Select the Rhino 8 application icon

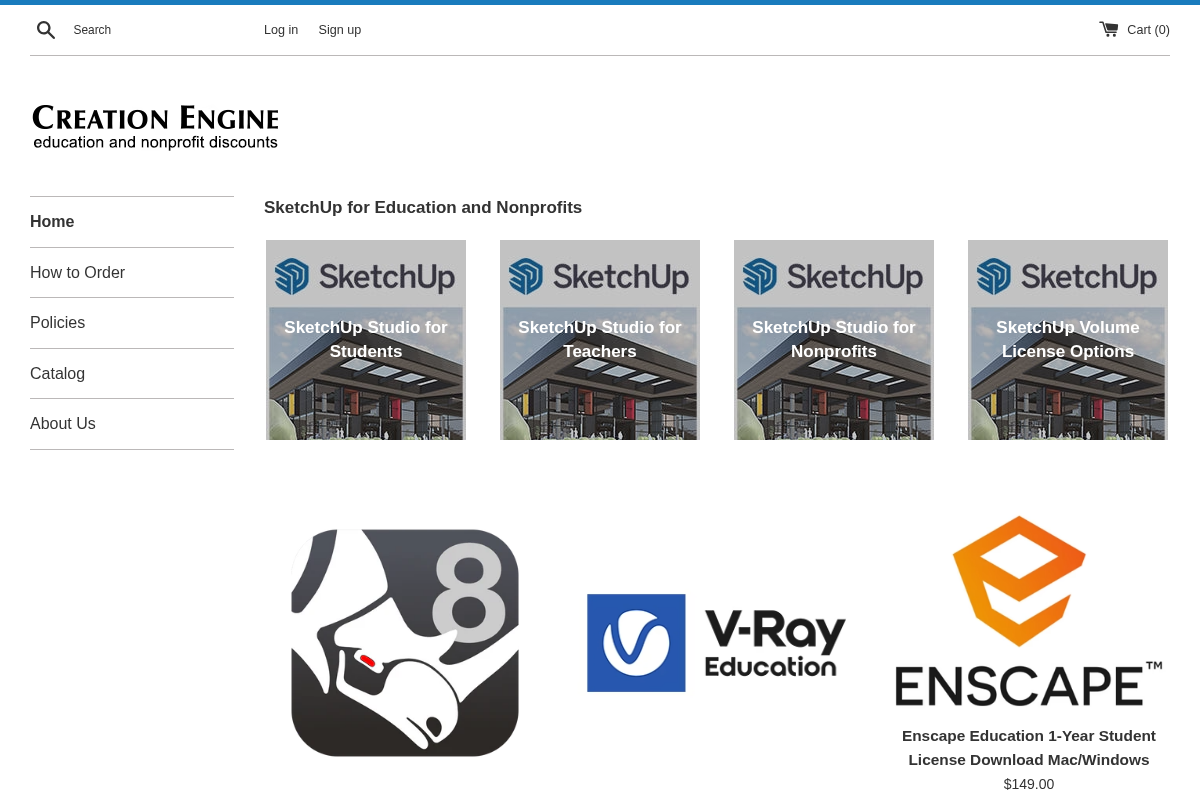(404, 642)
